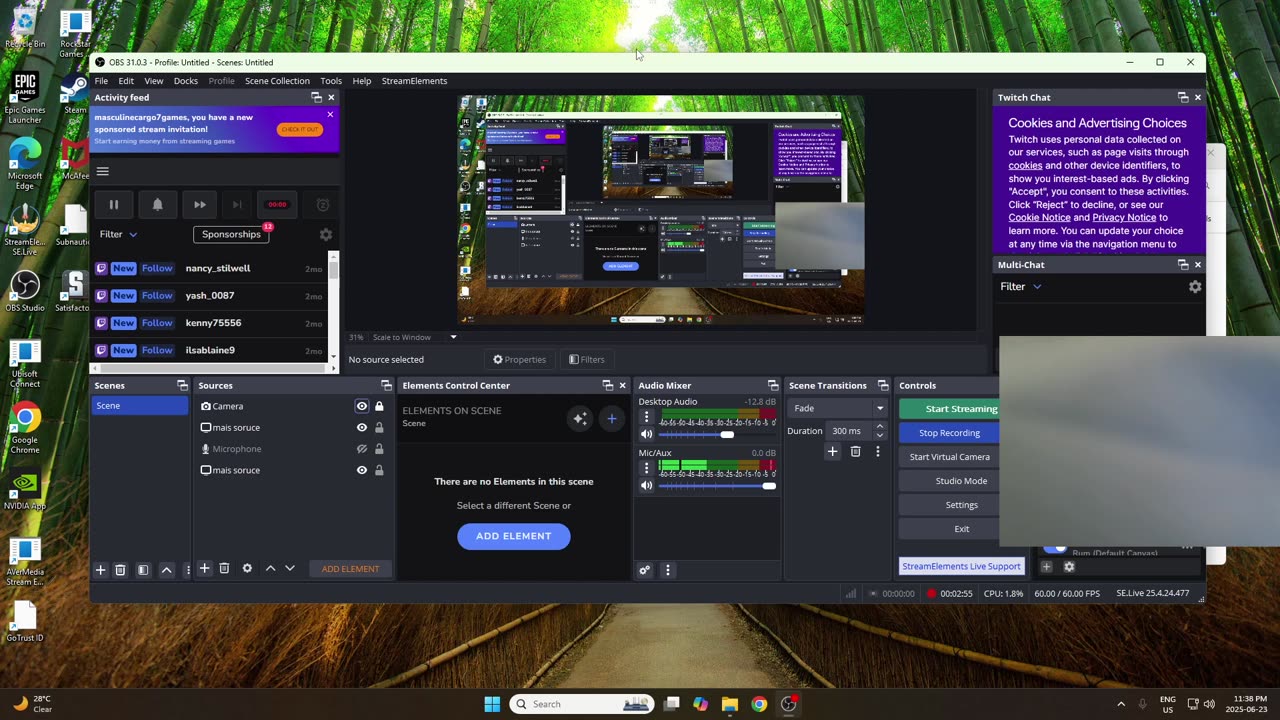Image resolution: width=1280 pixels, height=720 pixels.
Task: Lock the last mais soruce layer
Action: click(x=379, y=470)
